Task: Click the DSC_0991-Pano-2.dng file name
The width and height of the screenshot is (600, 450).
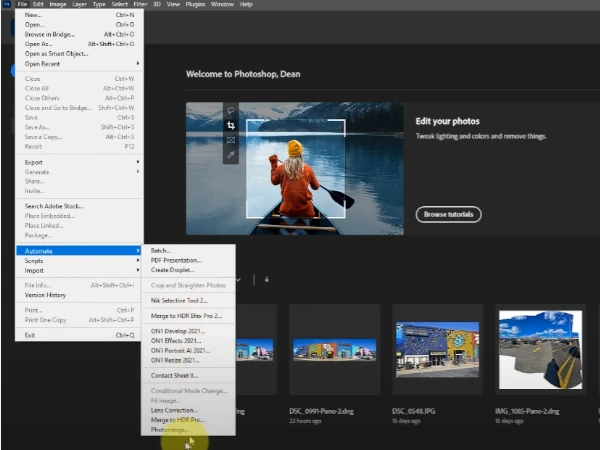Action: pos(321,411)
